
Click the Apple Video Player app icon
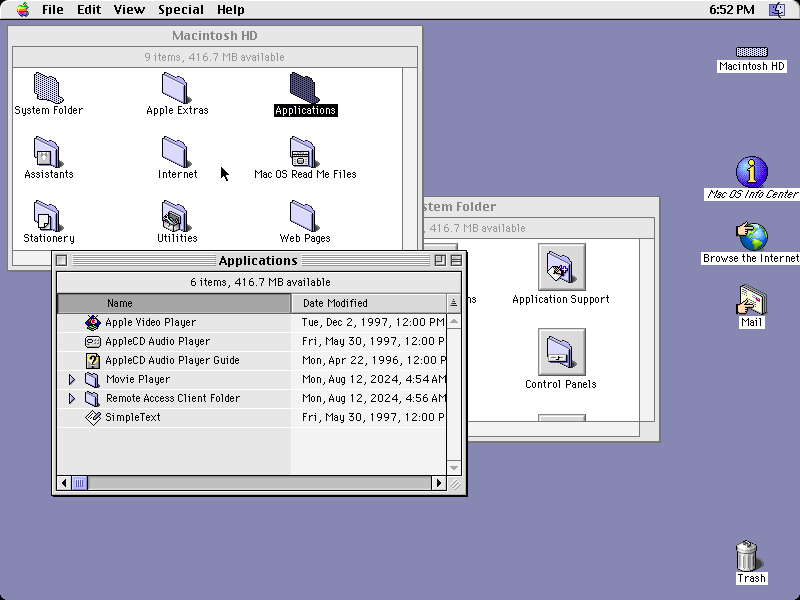93,322
